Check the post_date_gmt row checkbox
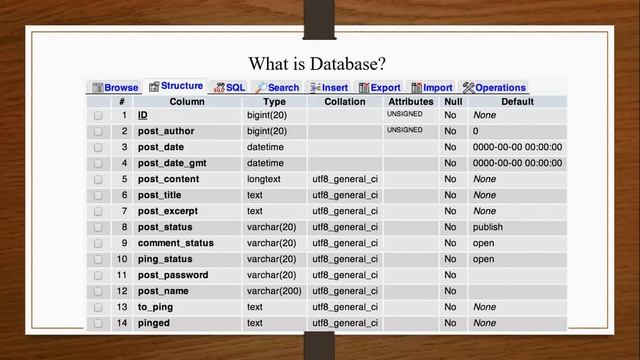The height and width of the screenshot is (360, 640). 98,163
